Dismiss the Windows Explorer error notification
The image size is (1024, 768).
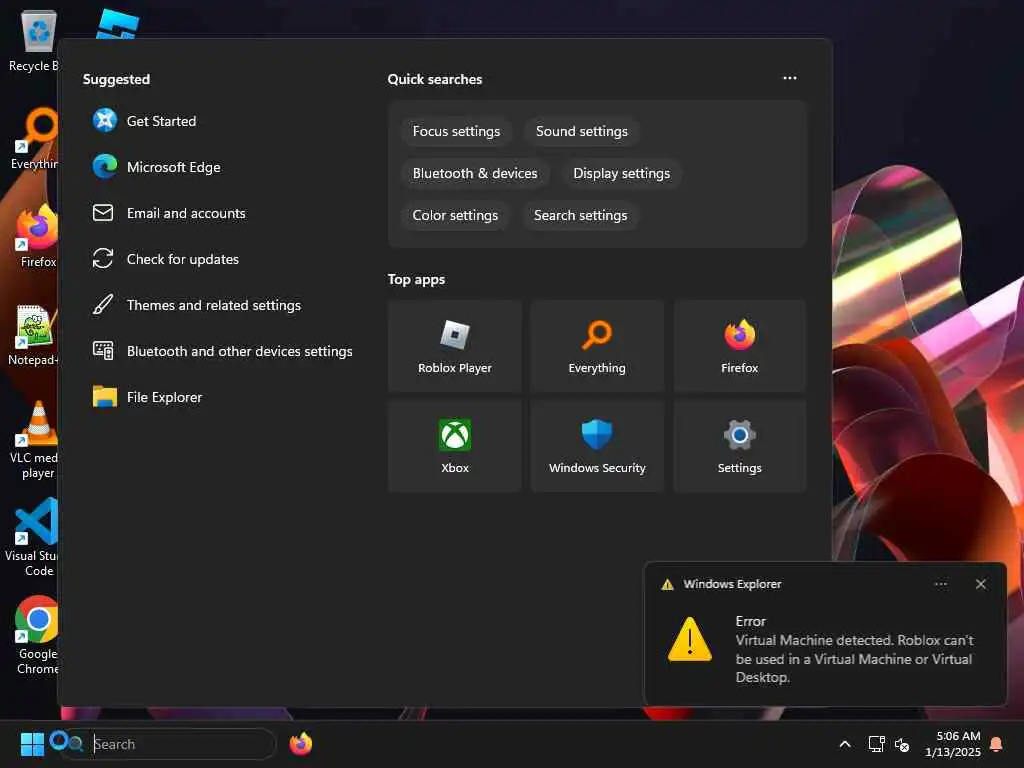[980, 584]
